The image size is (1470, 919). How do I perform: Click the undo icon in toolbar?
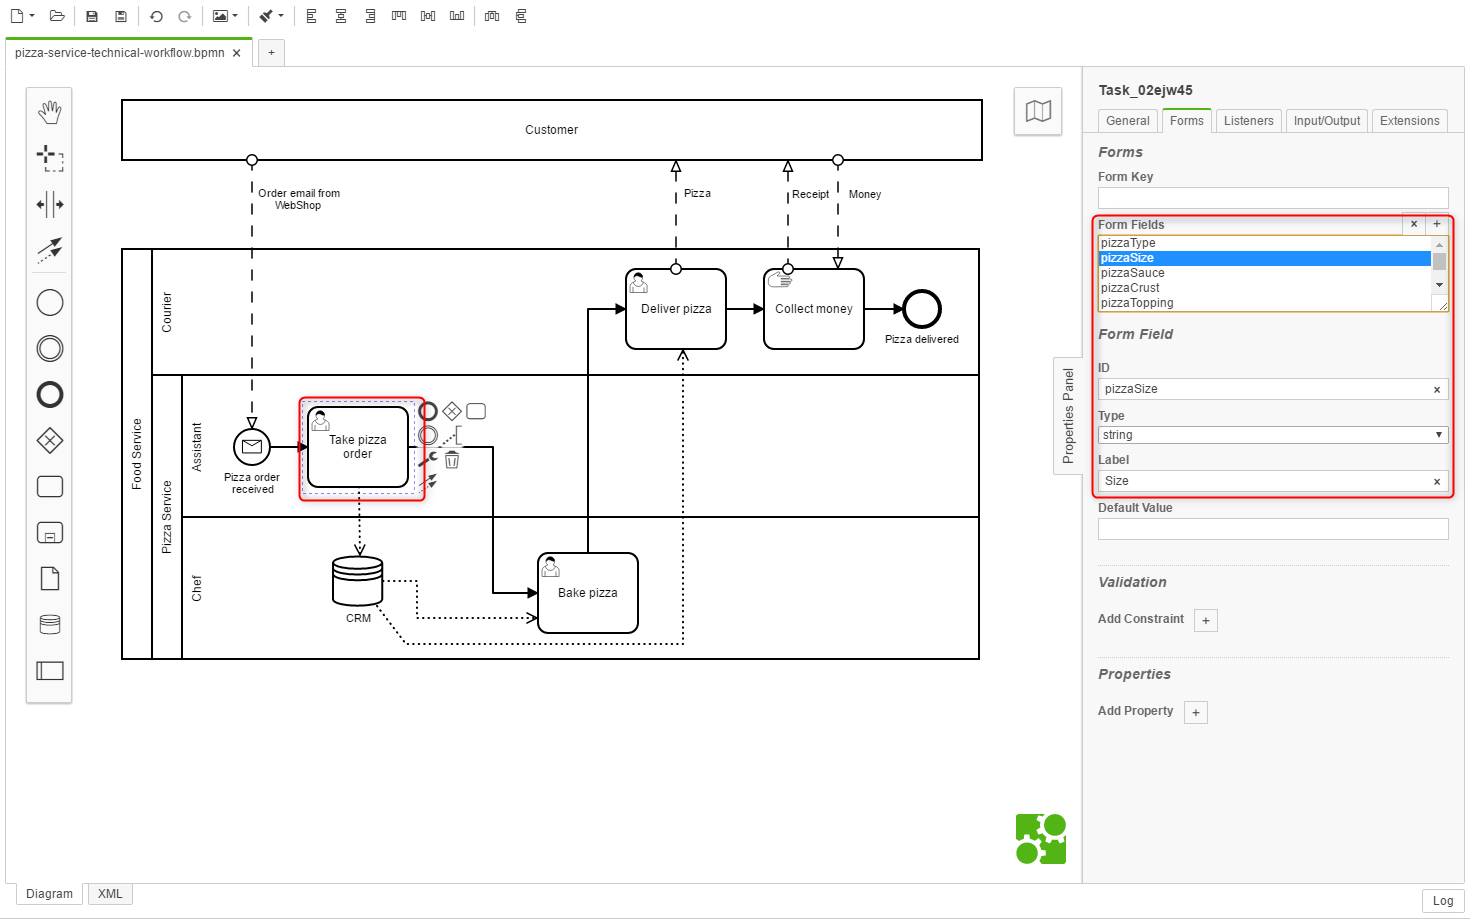tap(156, 16)
